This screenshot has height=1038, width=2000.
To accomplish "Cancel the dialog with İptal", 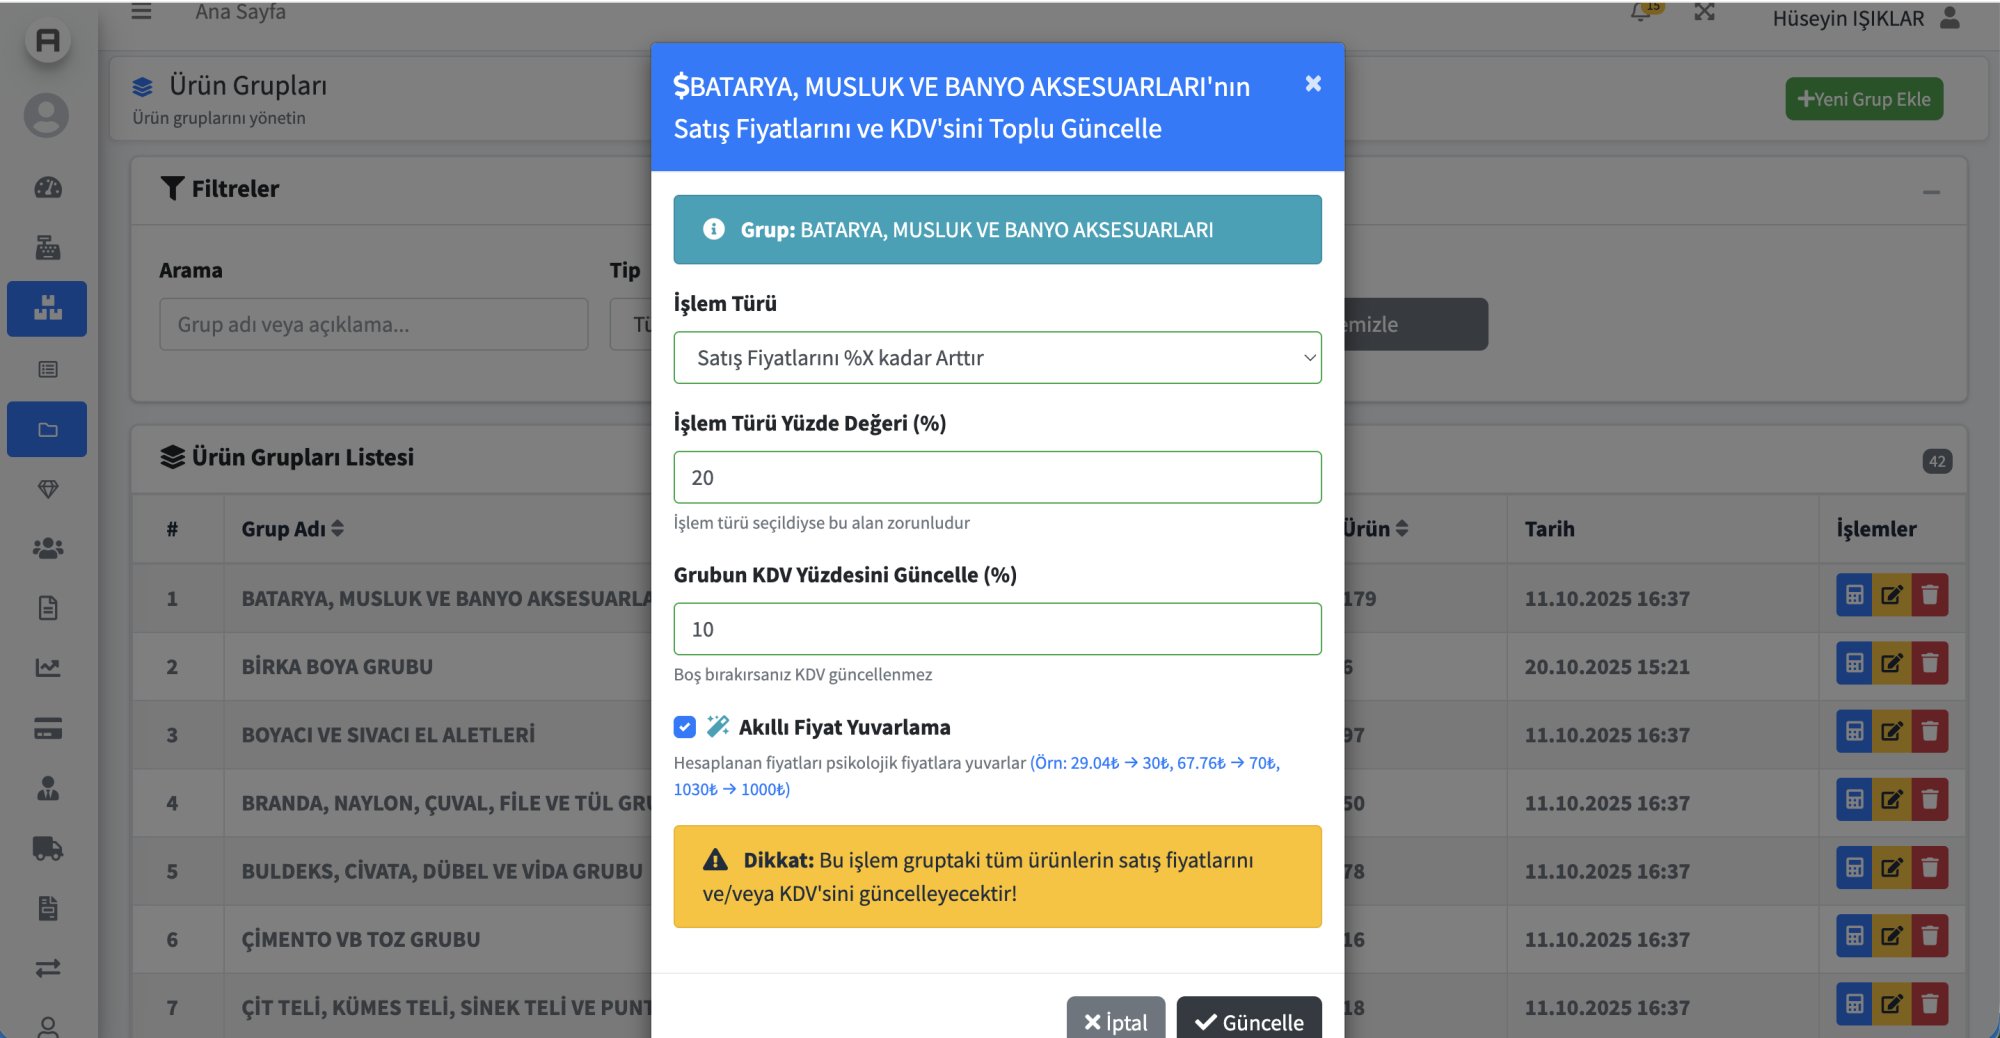I will 1114,1021.
